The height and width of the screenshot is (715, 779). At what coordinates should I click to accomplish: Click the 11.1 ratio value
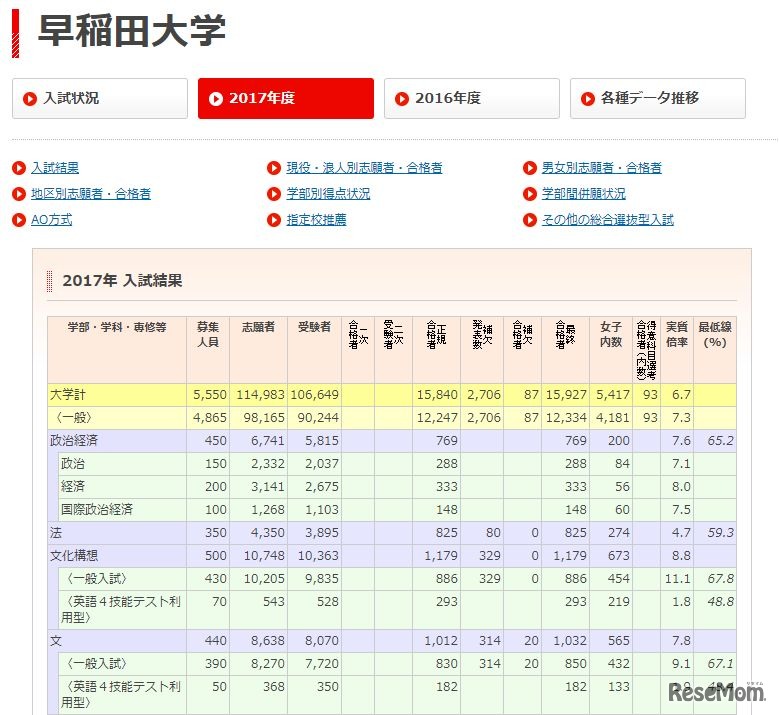tap(678, 579)
